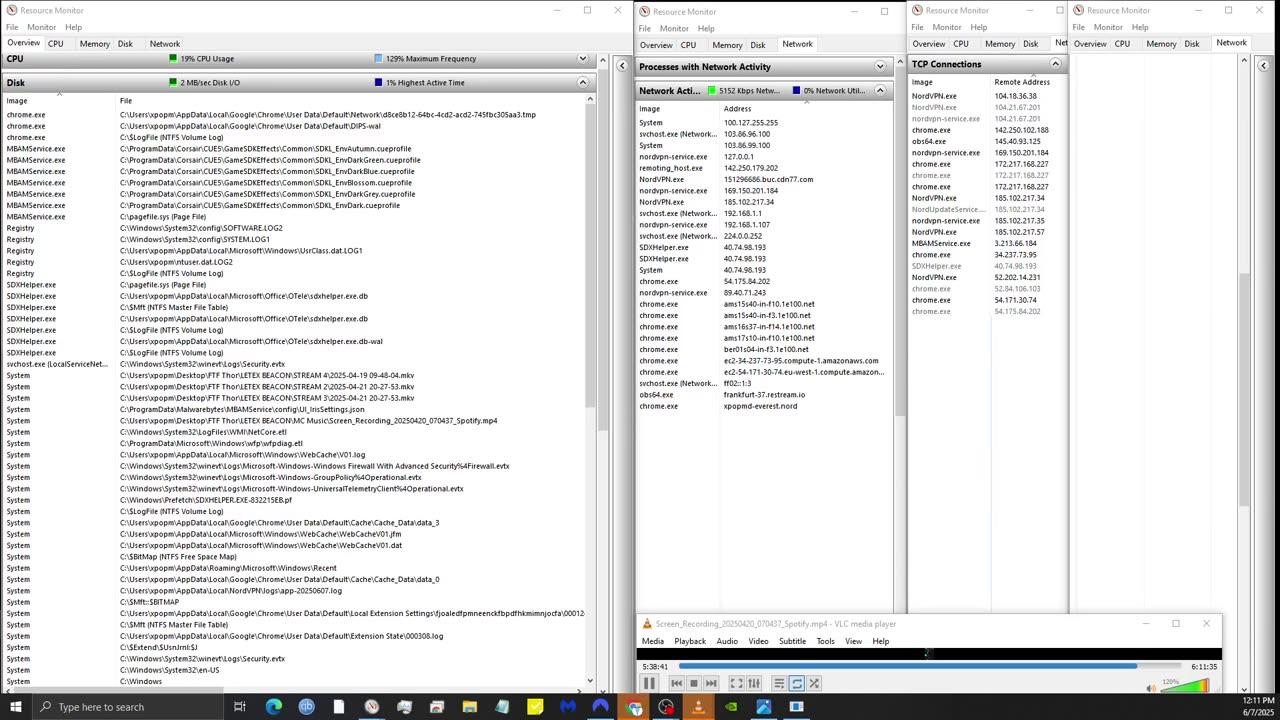Show VLC extended settings

(x=754, y=683)
